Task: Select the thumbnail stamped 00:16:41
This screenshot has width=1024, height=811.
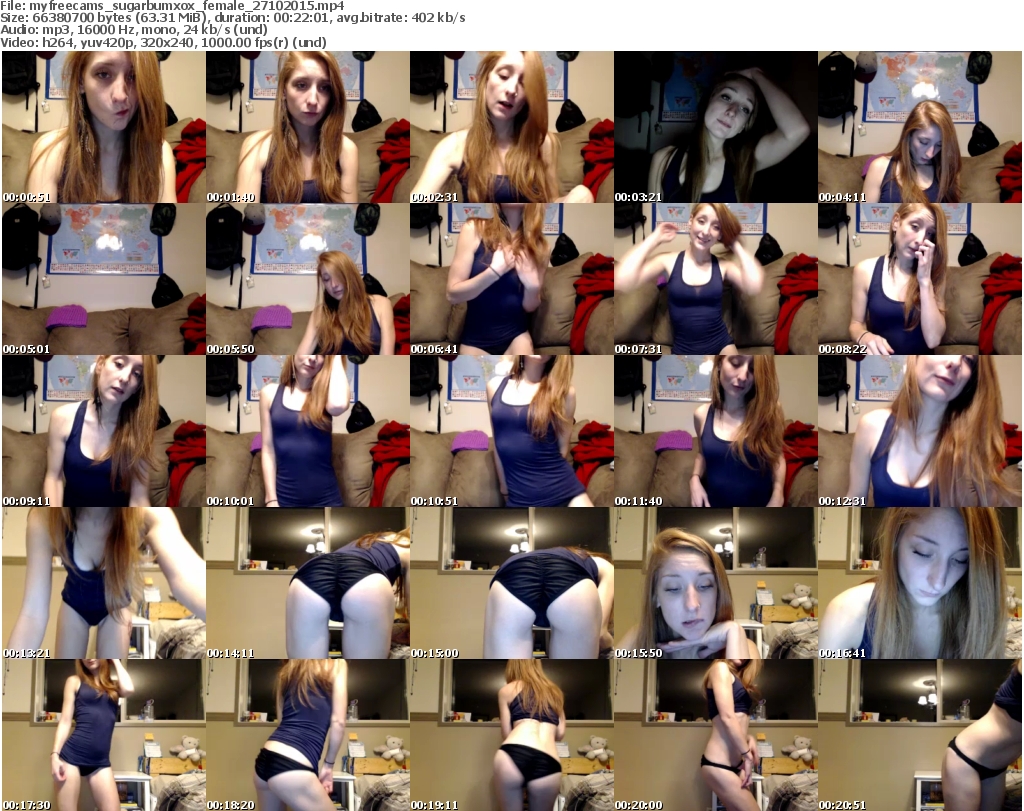Action: pyautogui.click(x=920, y=583)
